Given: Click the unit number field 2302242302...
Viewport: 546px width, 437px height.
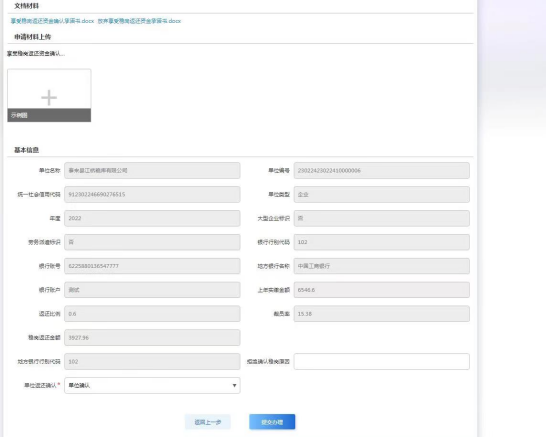Looking at the screenshot, I should tap(382, 171).
